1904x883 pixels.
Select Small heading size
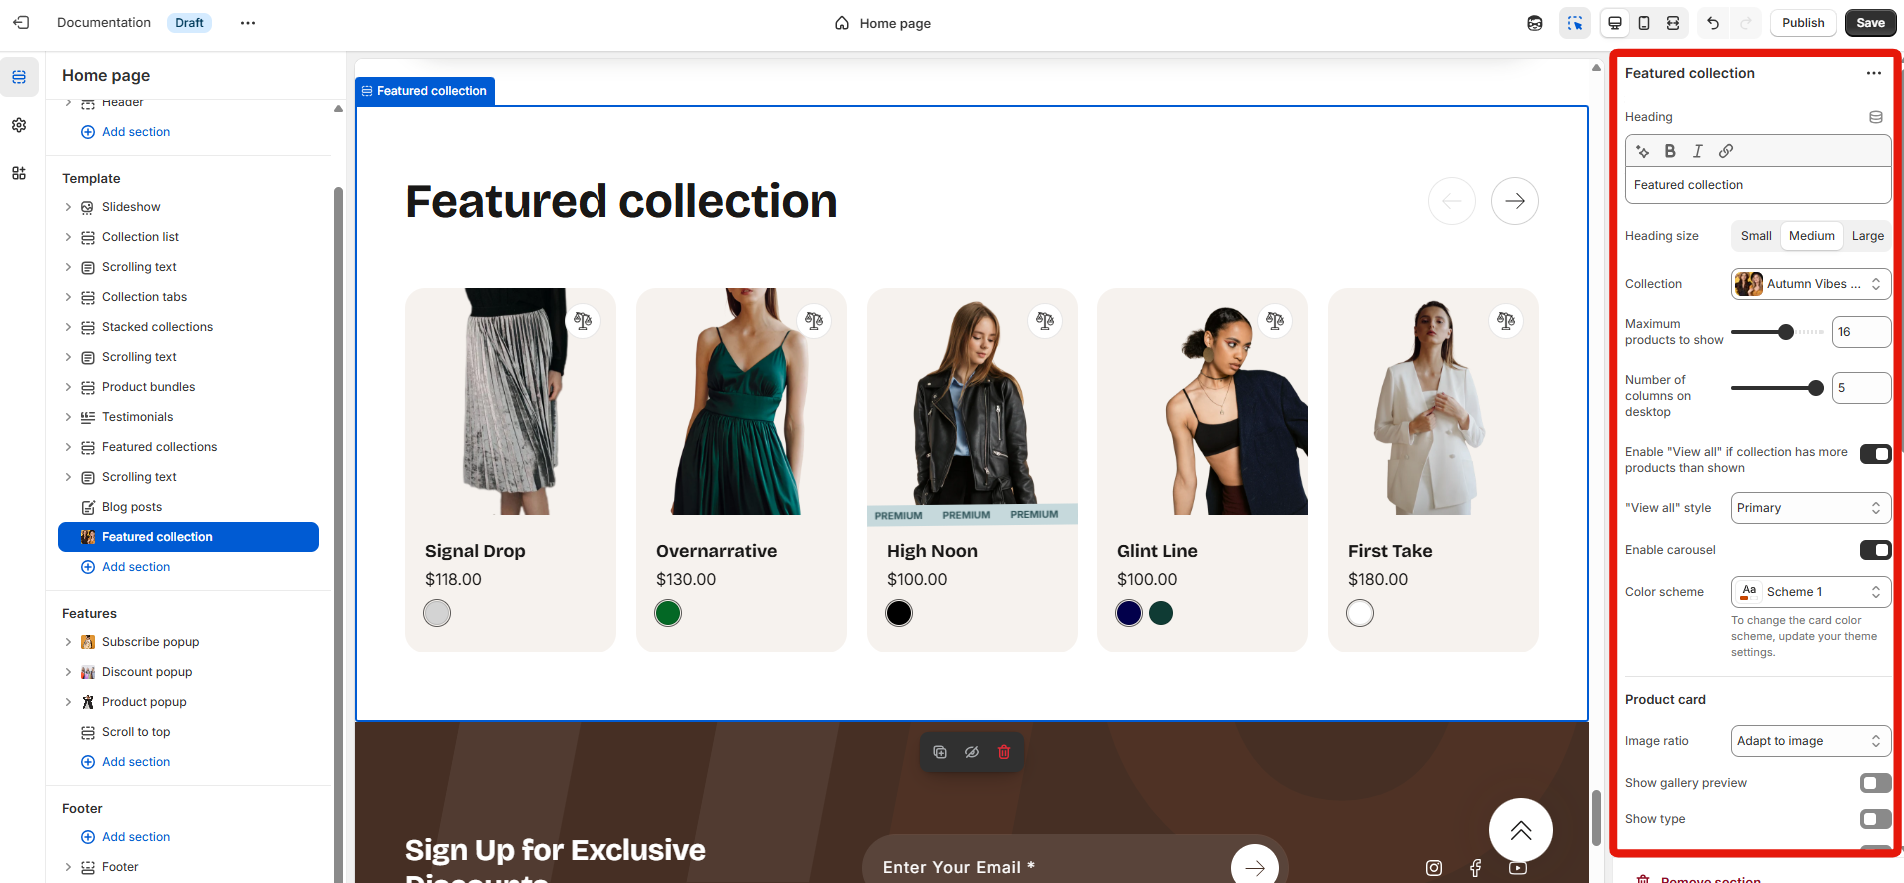point(1756,236)
